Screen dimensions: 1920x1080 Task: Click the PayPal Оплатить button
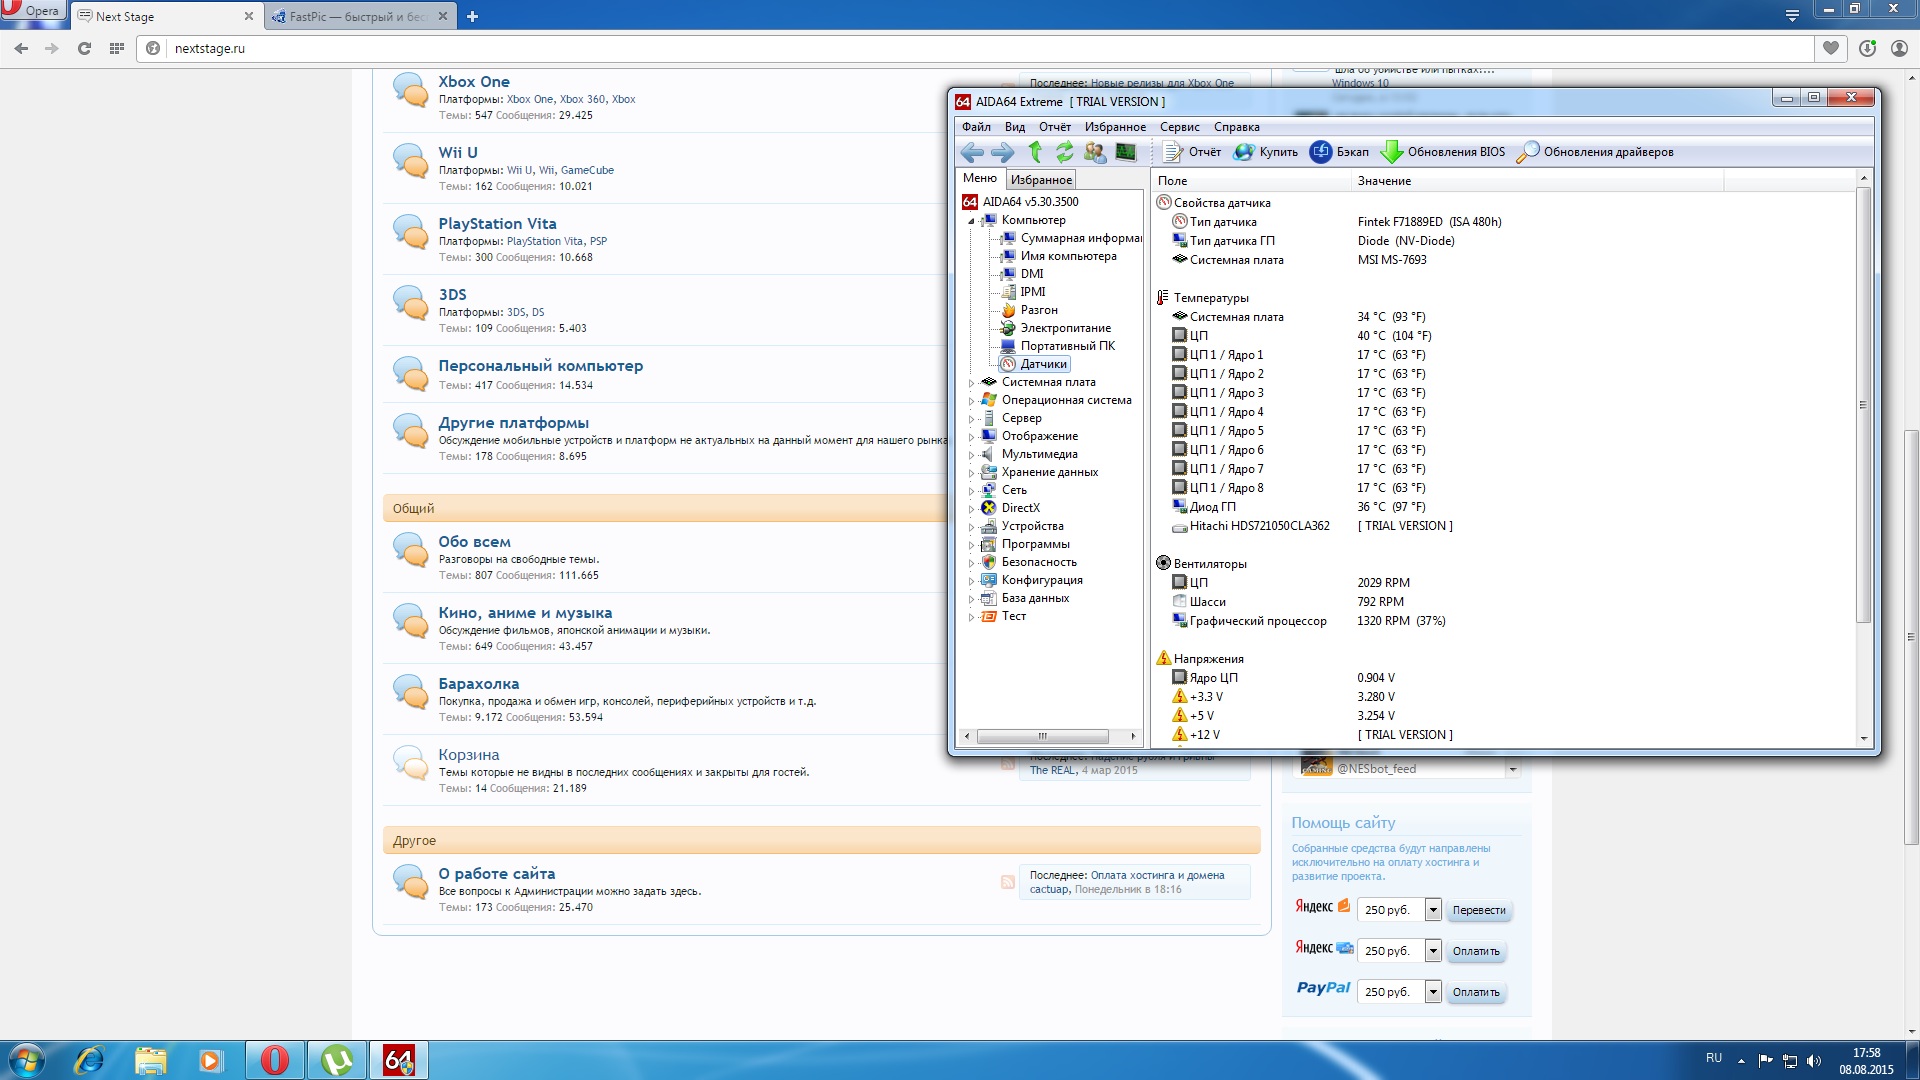coord(1476,992)
